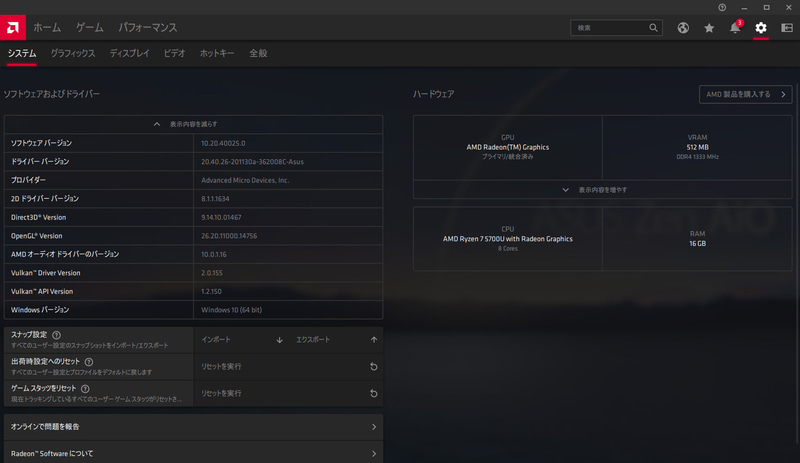Open favorites star icon
This screenshot has width=800, height=463.
(709, 28)
